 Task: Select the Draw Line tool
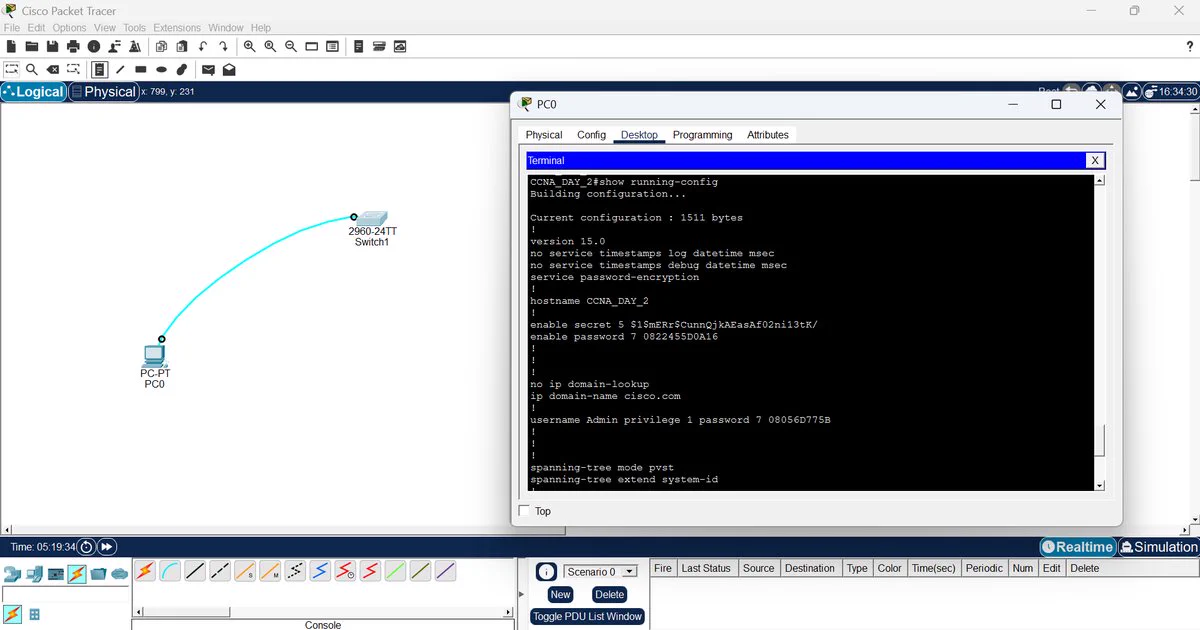(120, 69)
